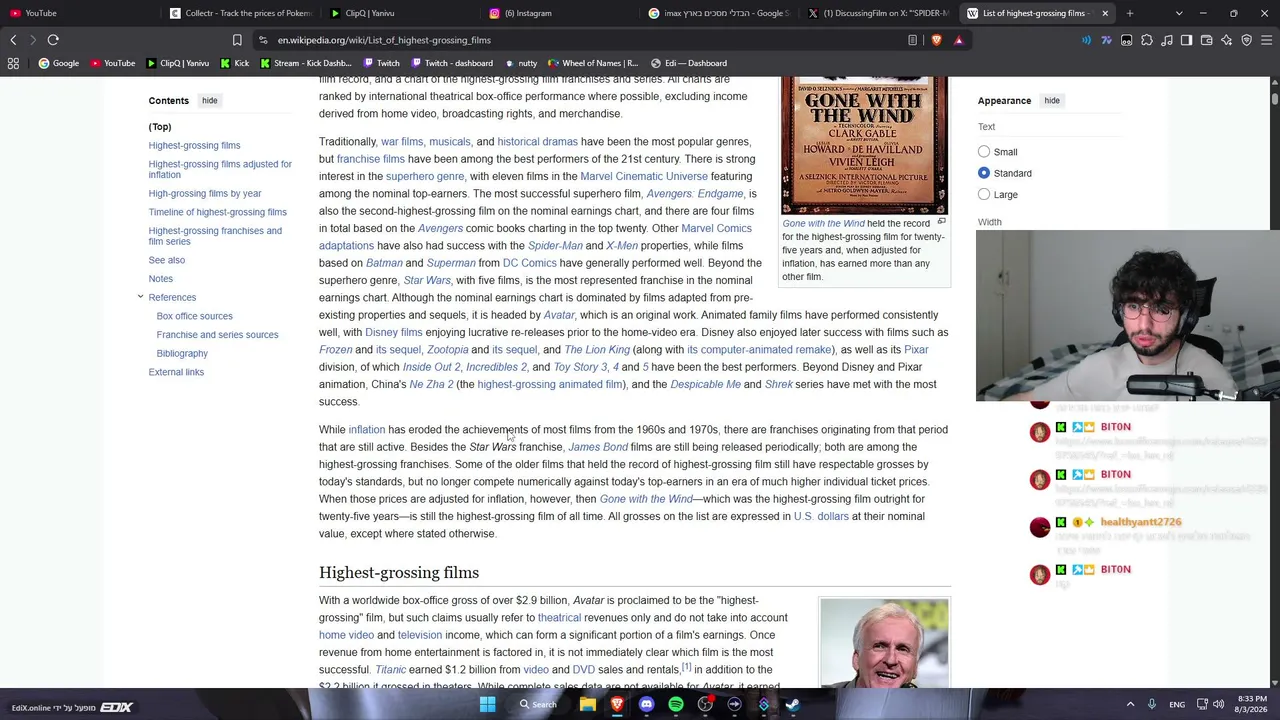Screen dimensions: 1280x720
Task: Collapse the References section in contents
Action: click(x=140, y=297)
